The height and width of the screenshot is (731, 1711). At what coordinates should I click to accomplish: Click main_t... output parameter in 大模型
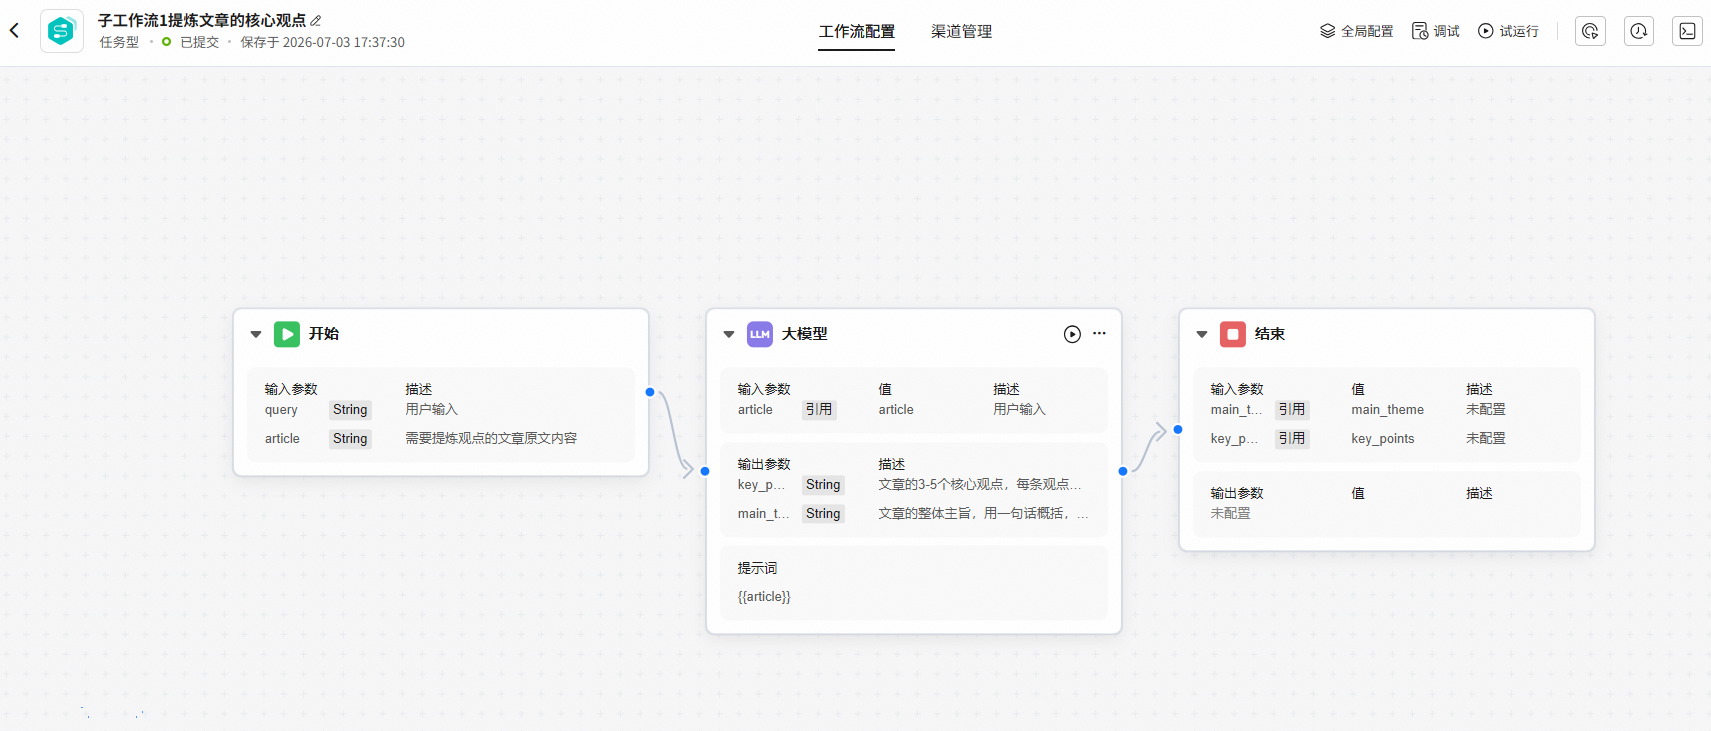(763, 514)
